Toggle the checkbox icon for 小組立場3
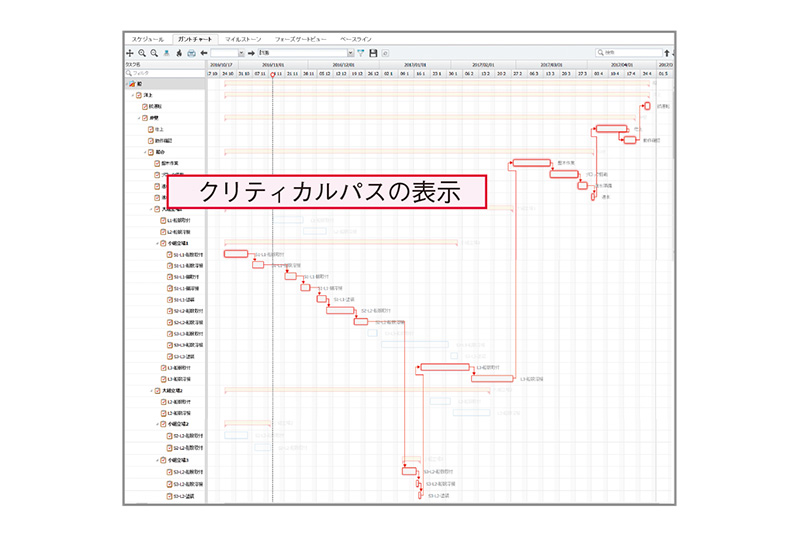 [x=164, y=460]
